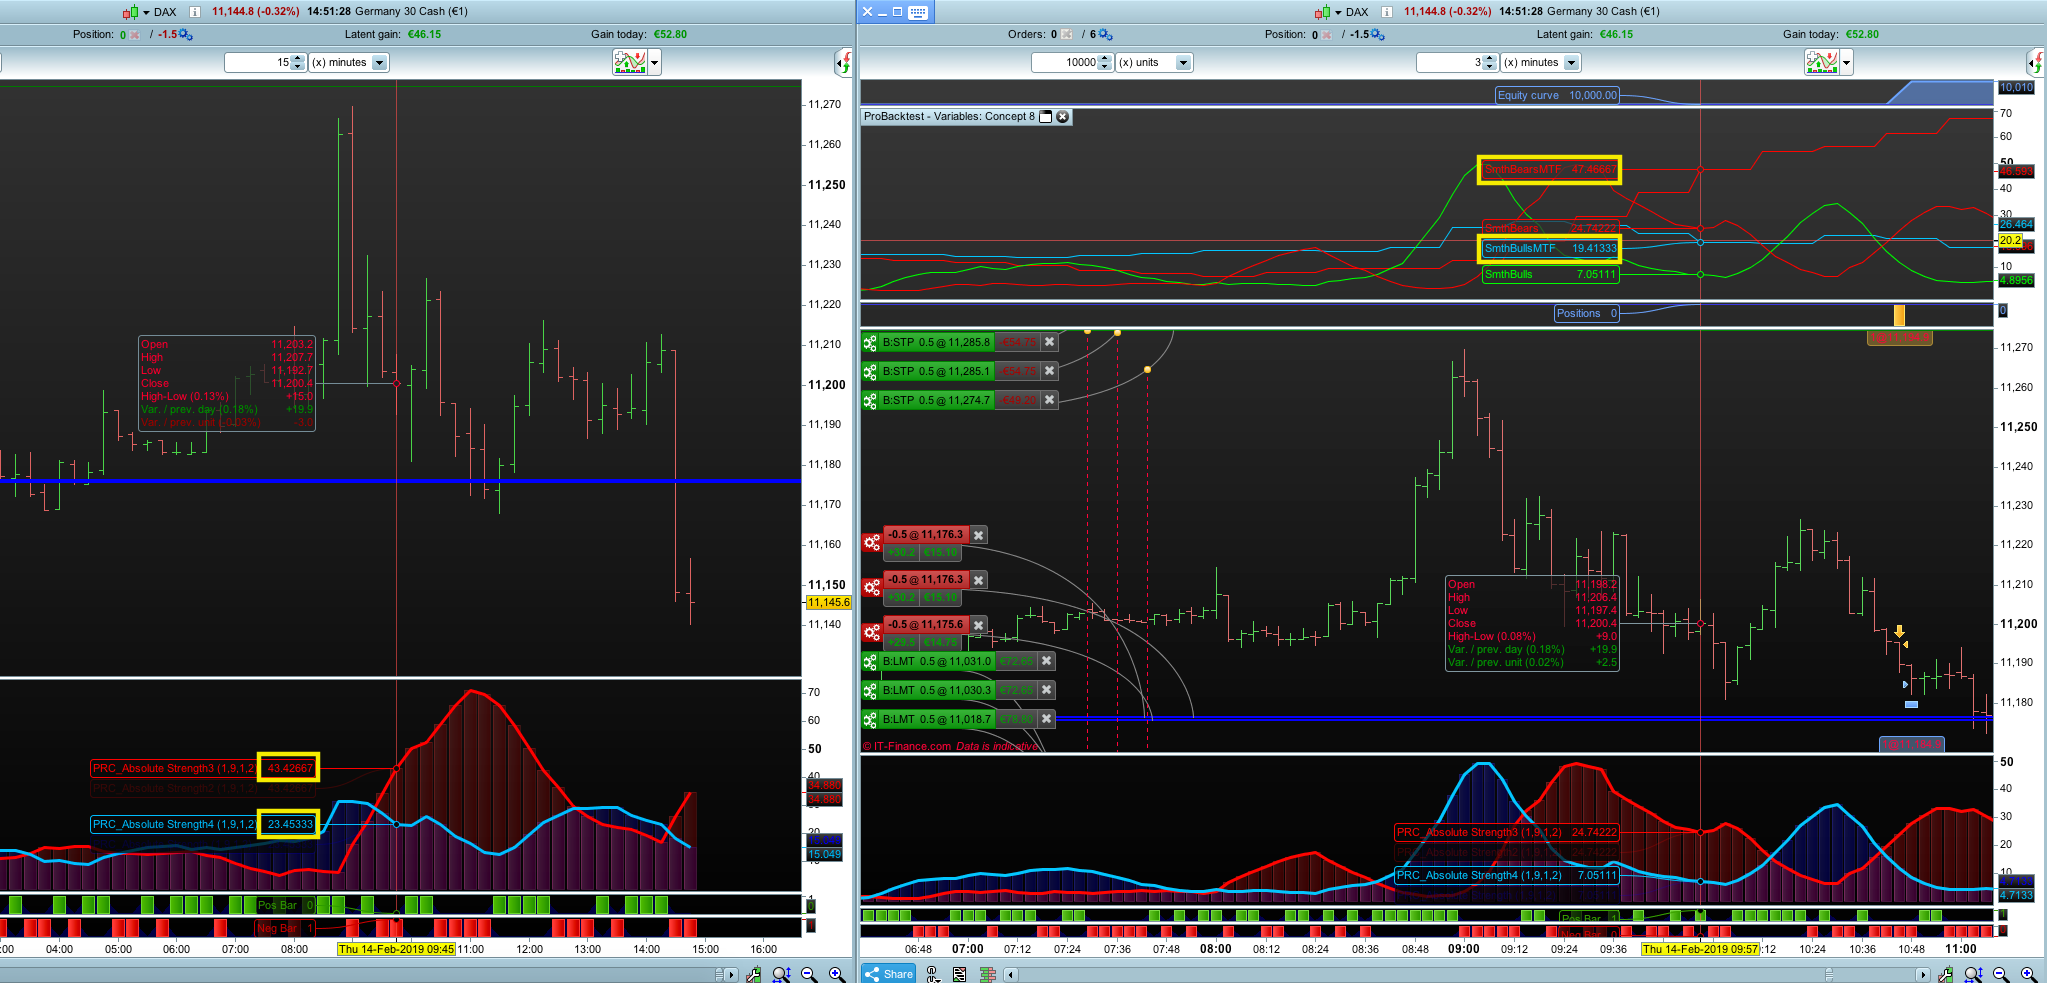
Task: Open instrument info icon in right chart header
Action: tap(1386, 12)
